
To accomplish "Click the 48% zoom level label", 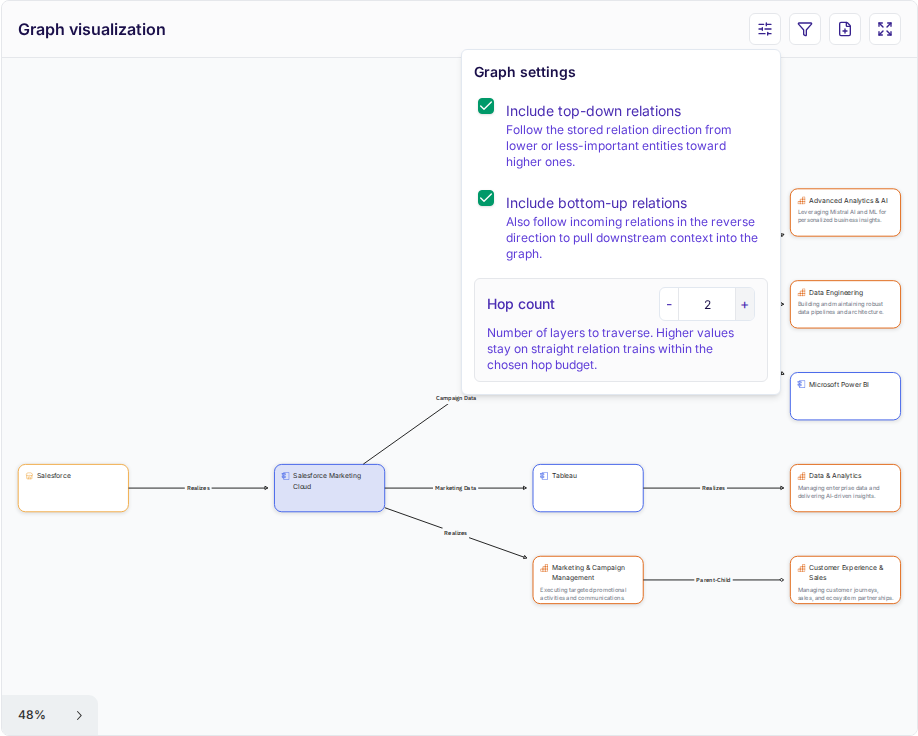I will 32,715.
